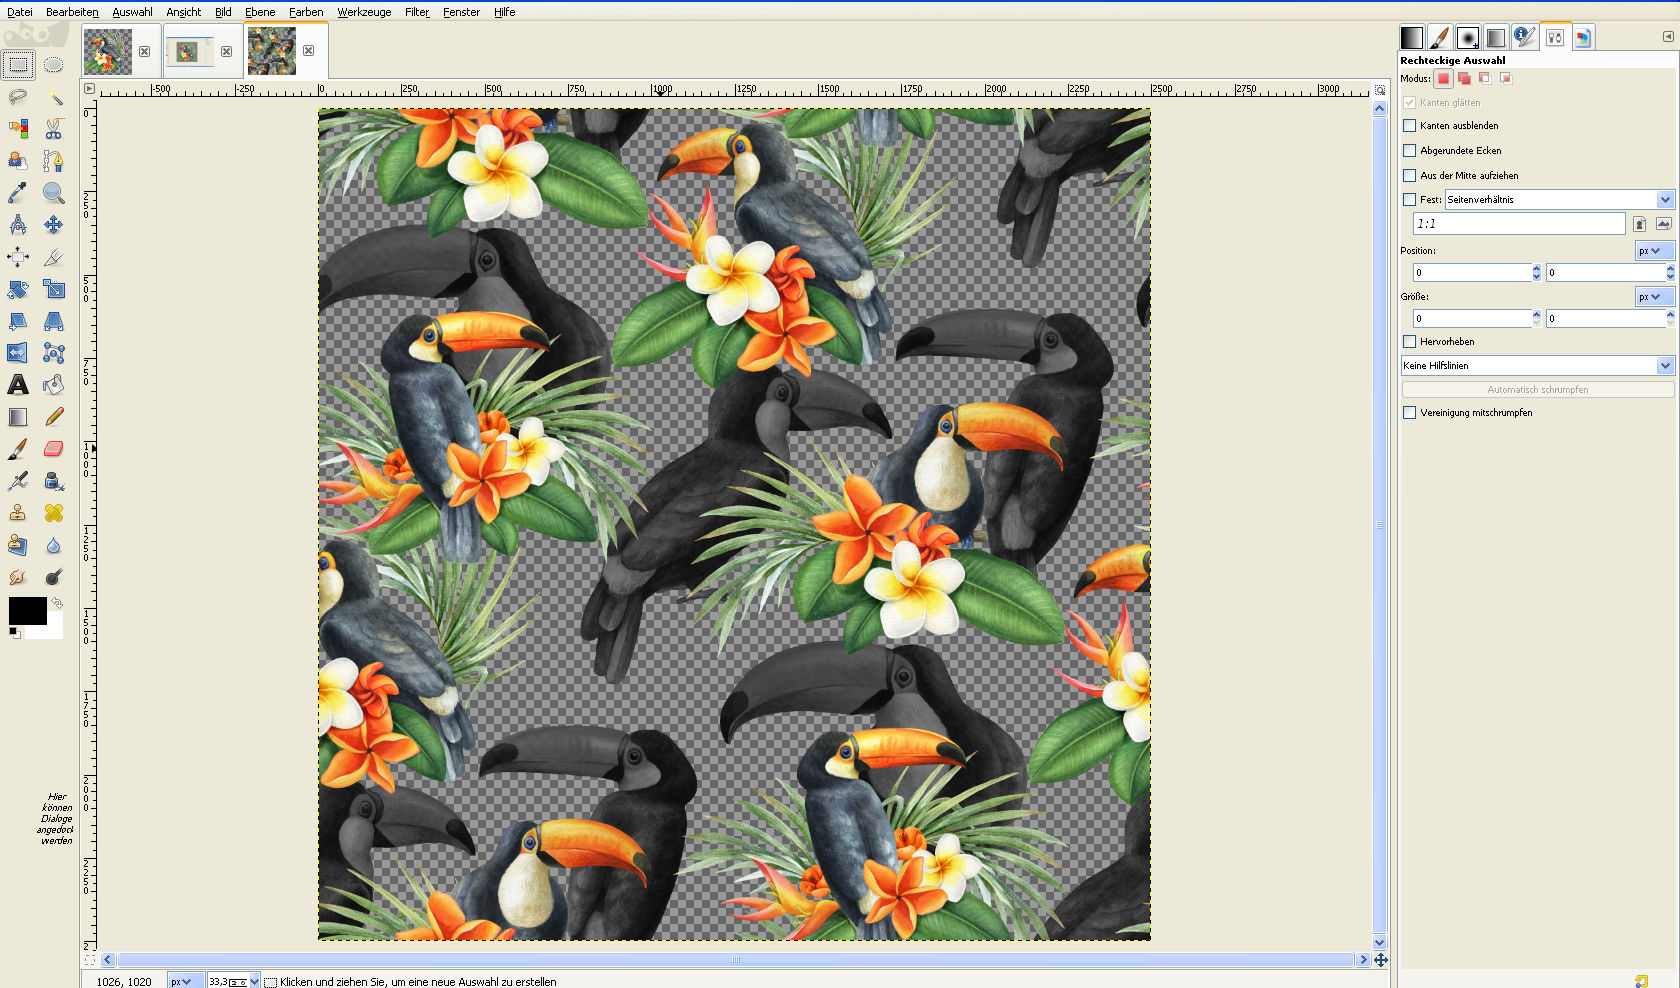Select the Ellipse Select tool

click(54, 65)
